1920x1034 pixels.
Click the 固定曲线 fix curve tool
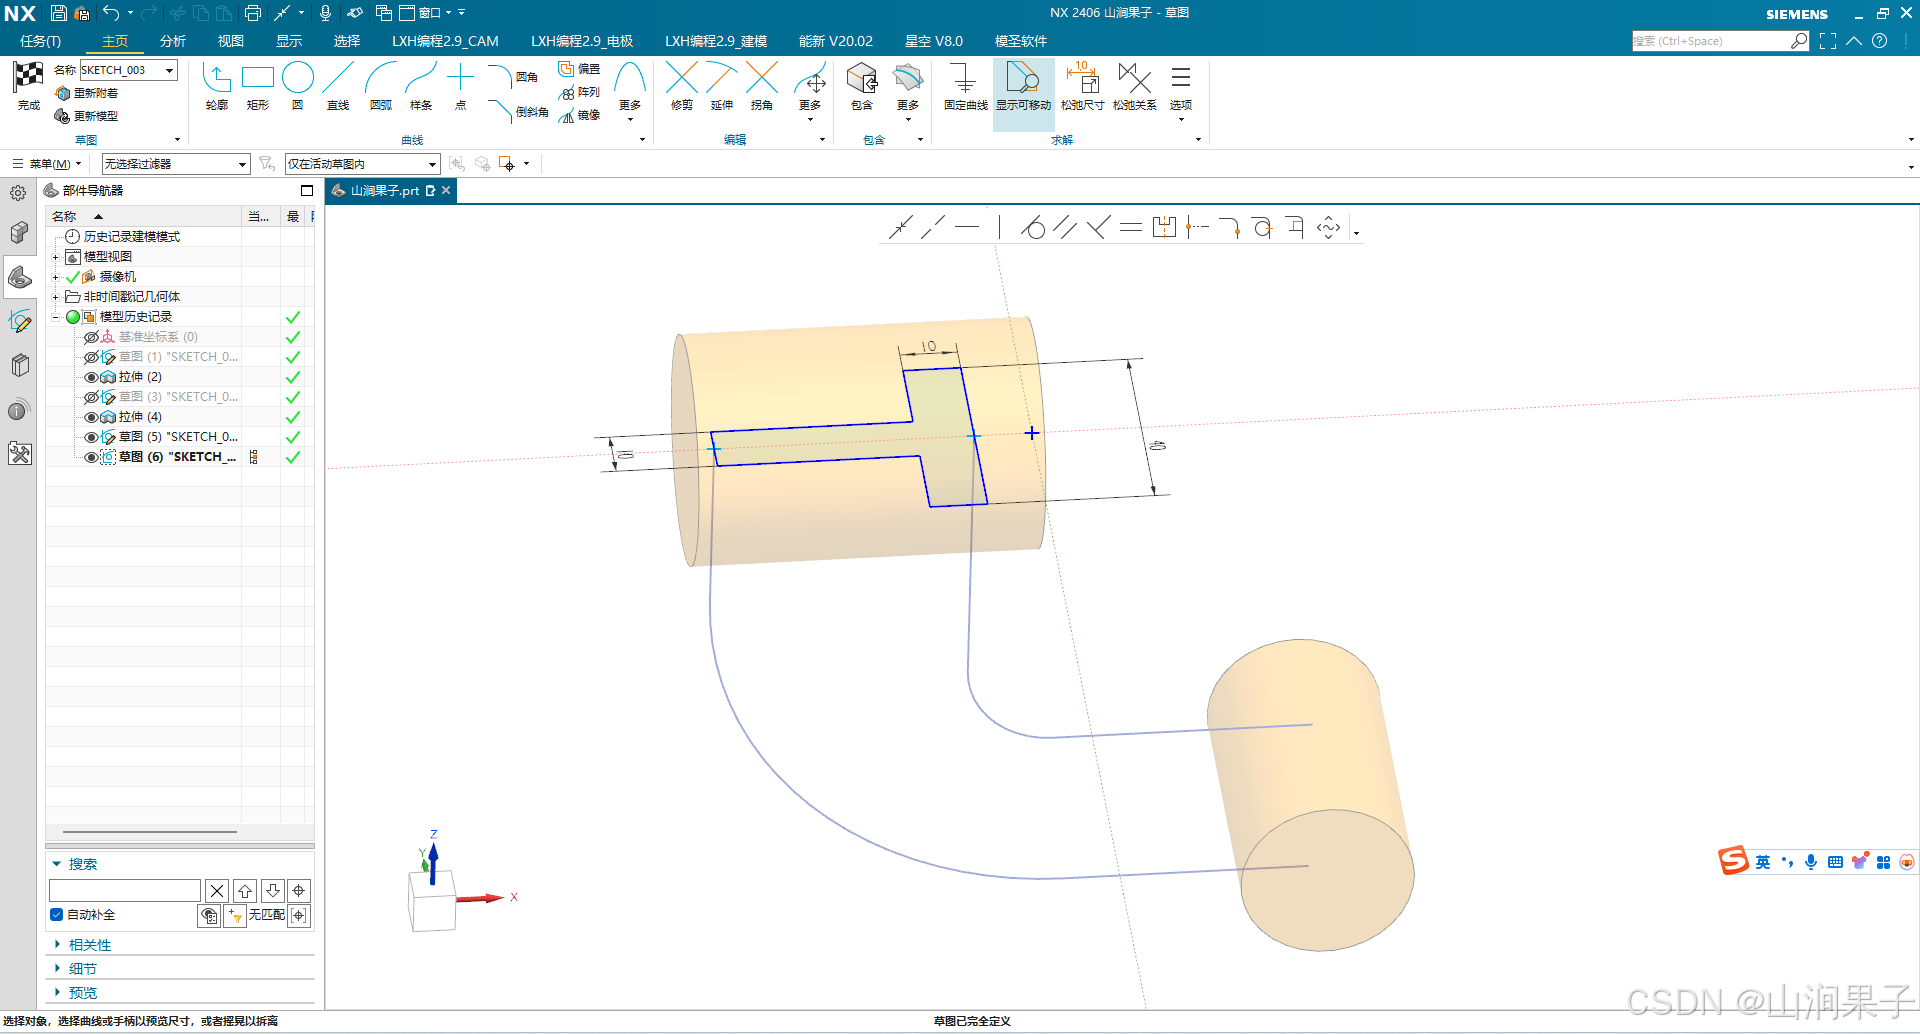pyautogui.click(x=965, y=86)
